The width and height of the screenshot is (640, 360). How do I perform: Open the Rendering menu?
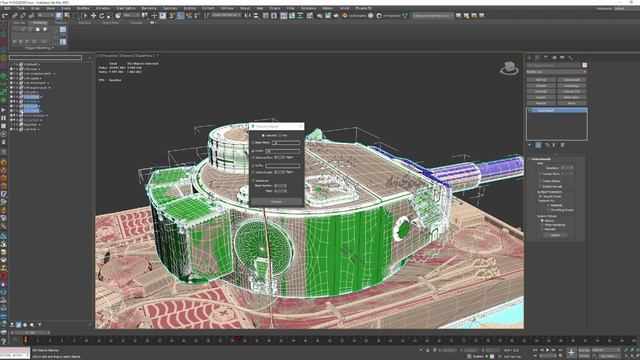pyautogui.click(x=149, y=8)
